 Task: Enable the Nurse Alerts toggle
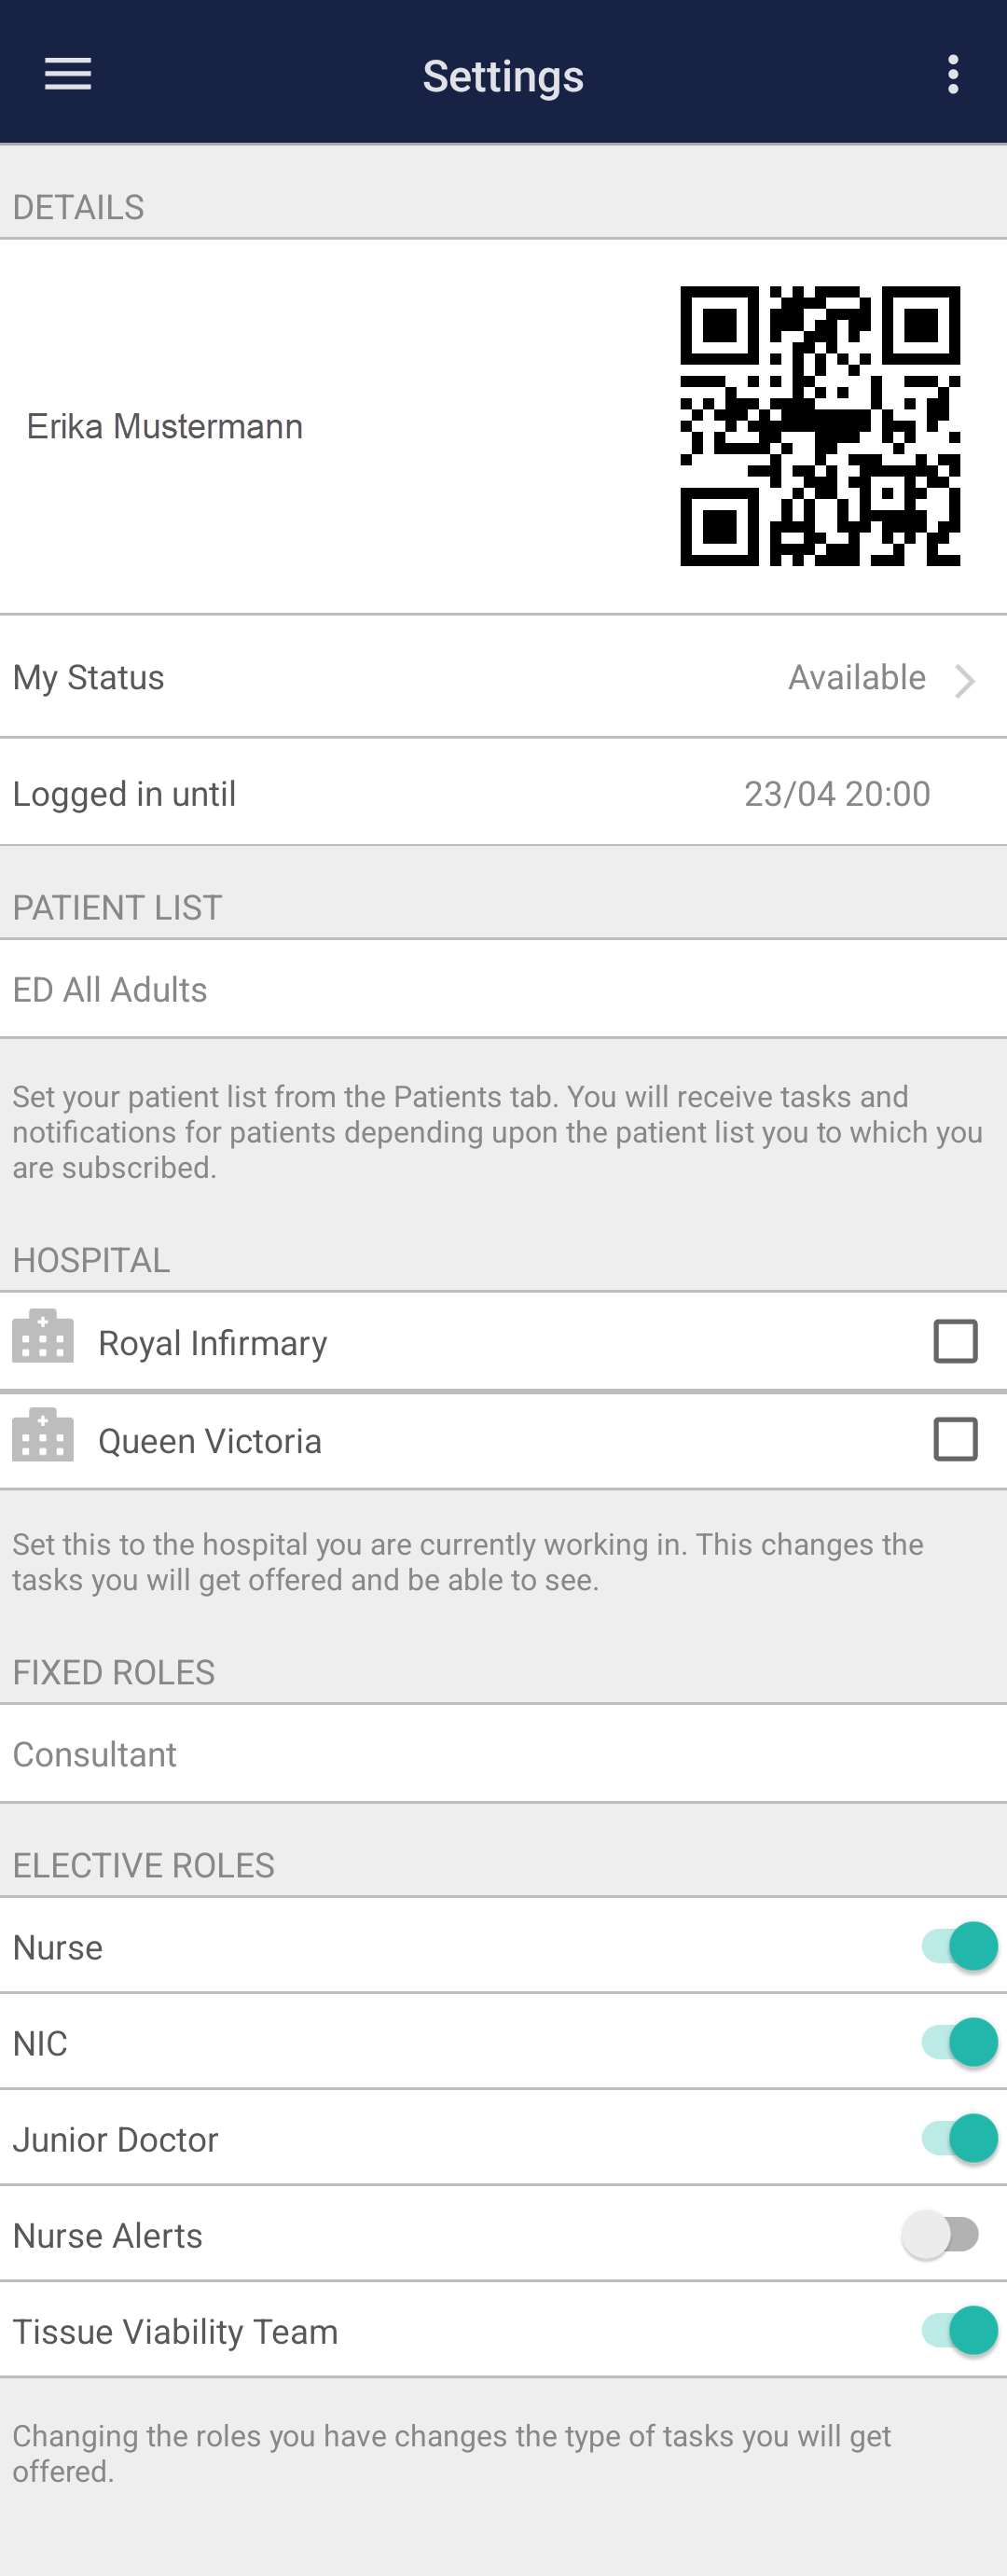(x=941, y=2234)
